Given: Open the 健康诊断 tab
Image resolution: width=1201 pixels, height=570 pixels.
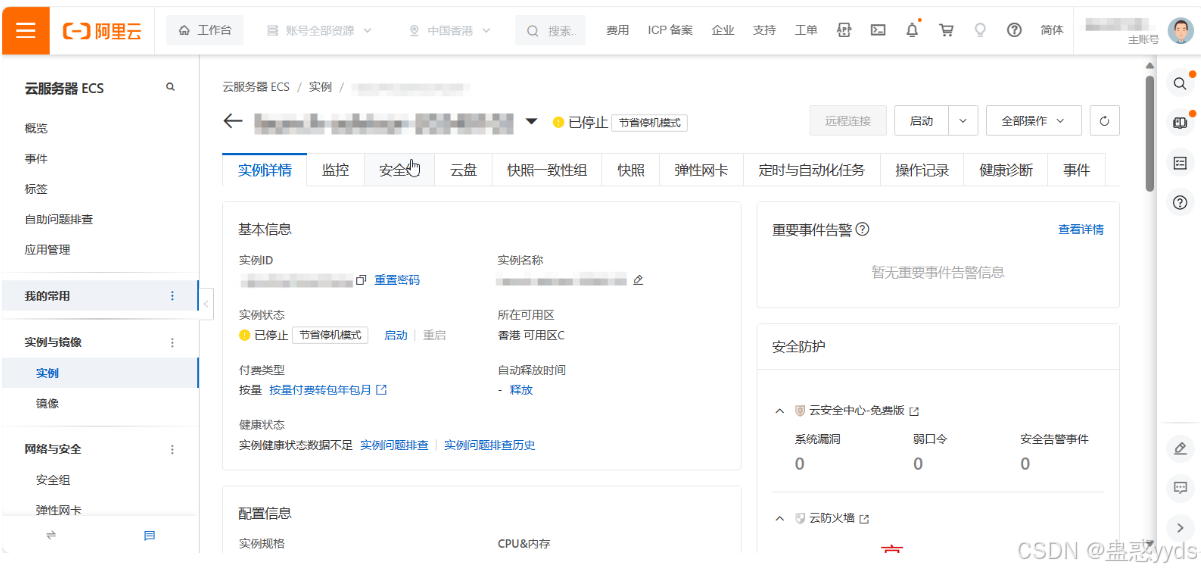Looking at the screenshot, I should tap(1006, 170).
